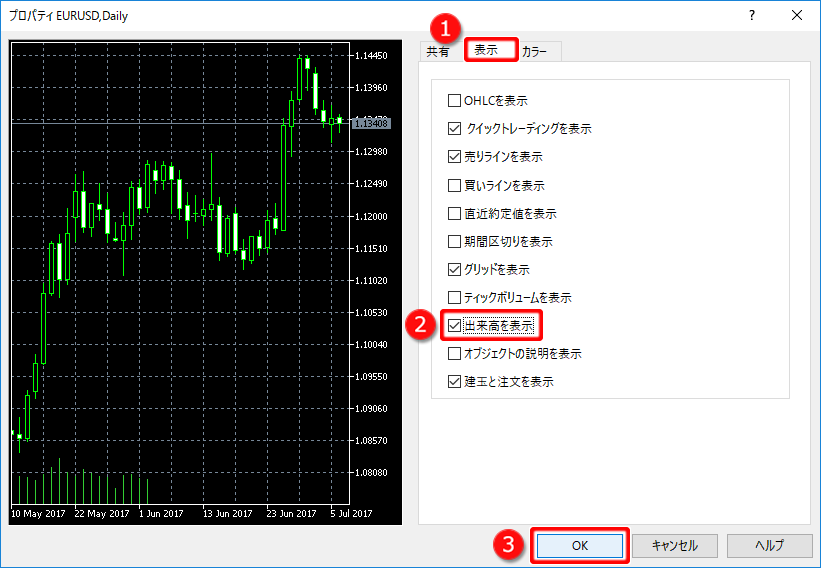The width and height of the screenshot is (821, 568).
Task: Open help with ヘルプ button
Action: pos(769,545)
